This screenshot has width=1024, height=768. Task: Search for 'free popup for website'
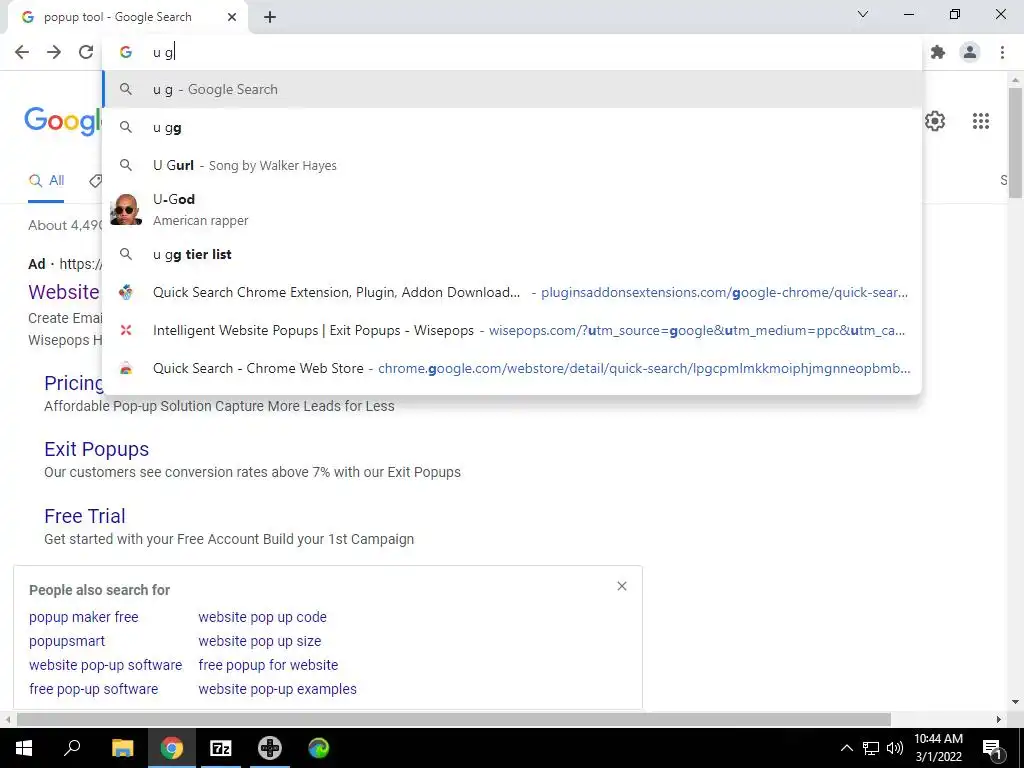click(x=268, y=665)
